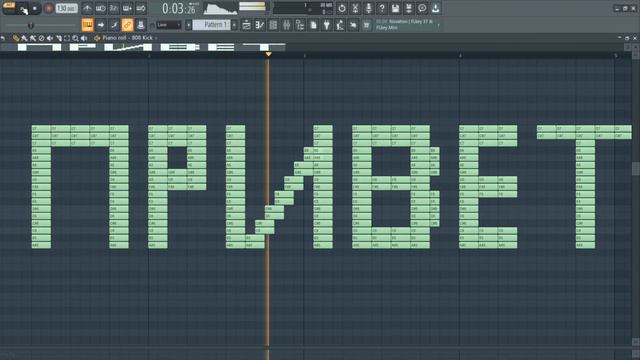The width and height of the screenshot is (640, 360).
Task: Open the Browser tree view button
Action: pos(300,25)
